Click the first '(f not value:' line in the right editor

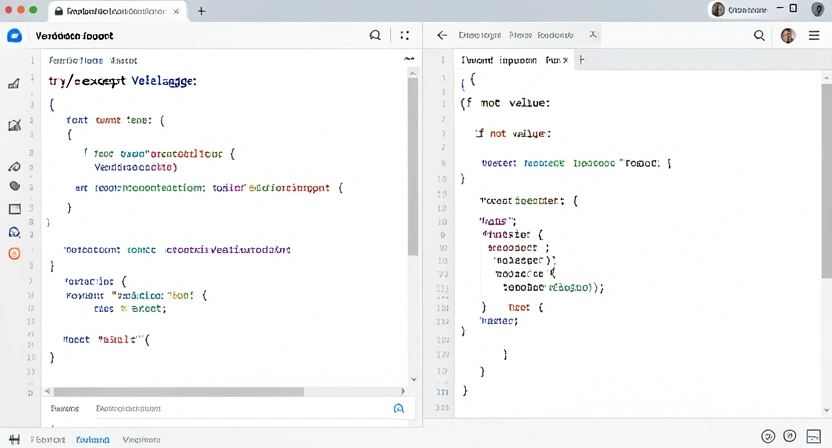505,103
